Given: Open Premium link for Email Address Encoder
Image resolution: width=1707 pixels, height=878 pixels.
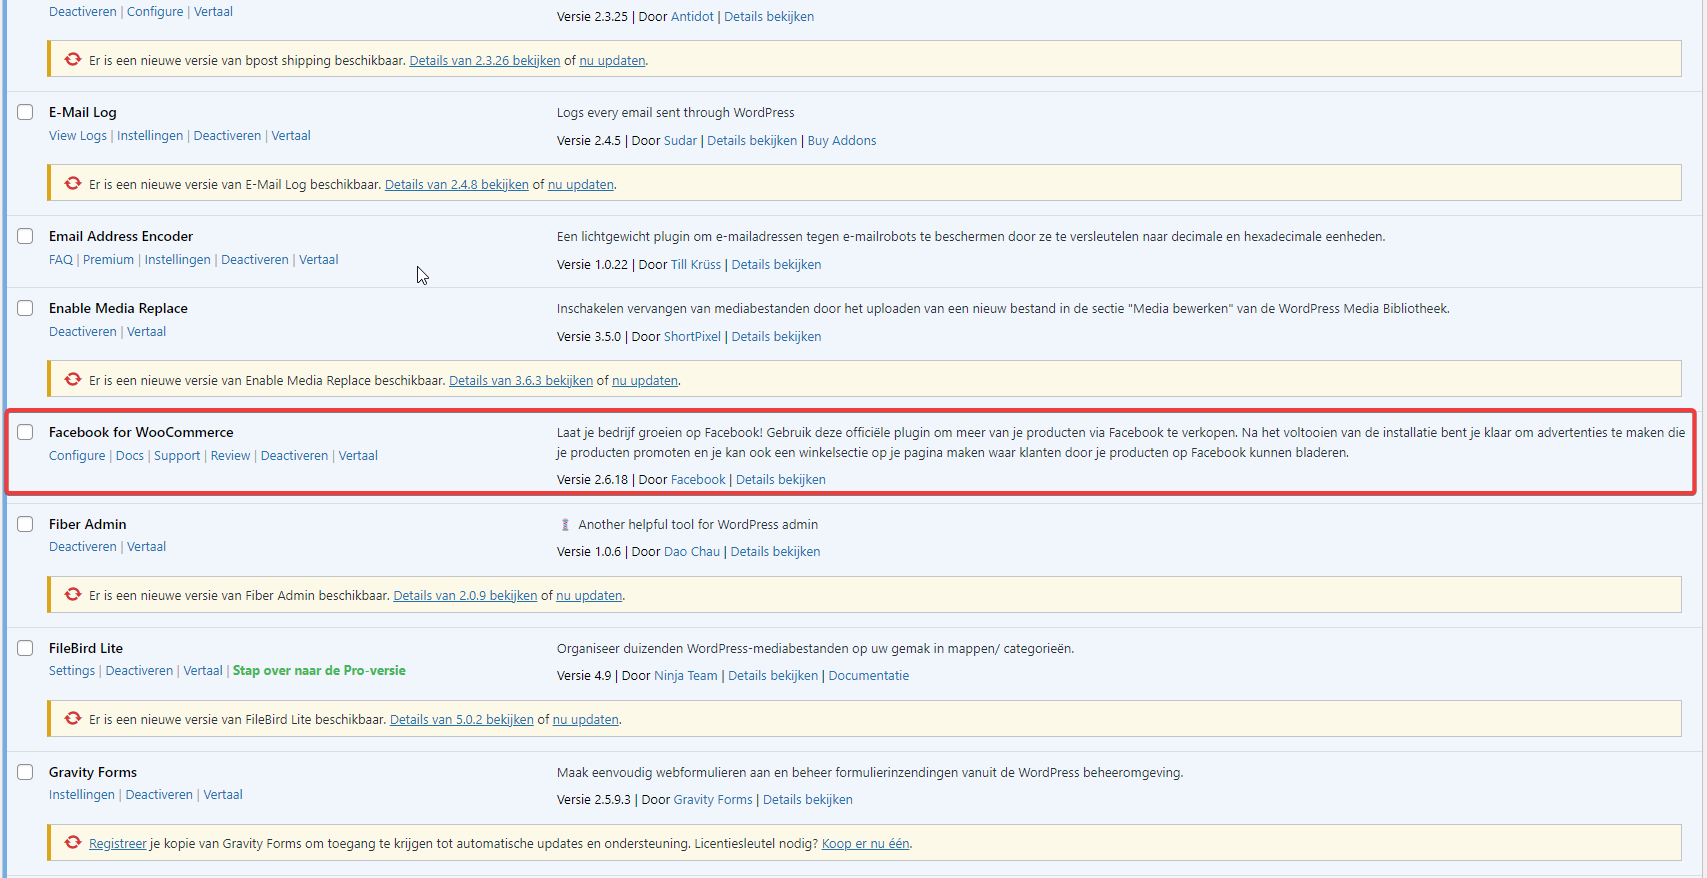Looking at the screenshot, I should point(108,260).
